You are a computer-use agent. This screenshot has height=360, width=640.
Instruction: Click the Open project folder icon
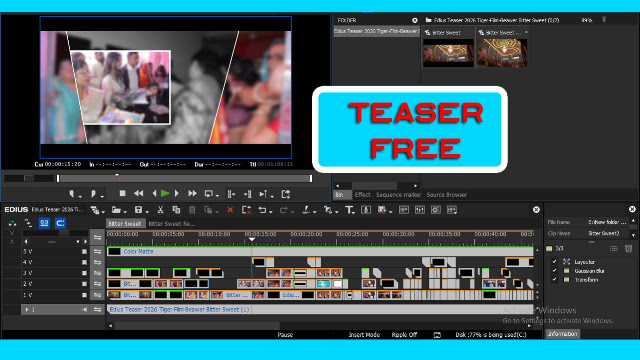[116, 210]
